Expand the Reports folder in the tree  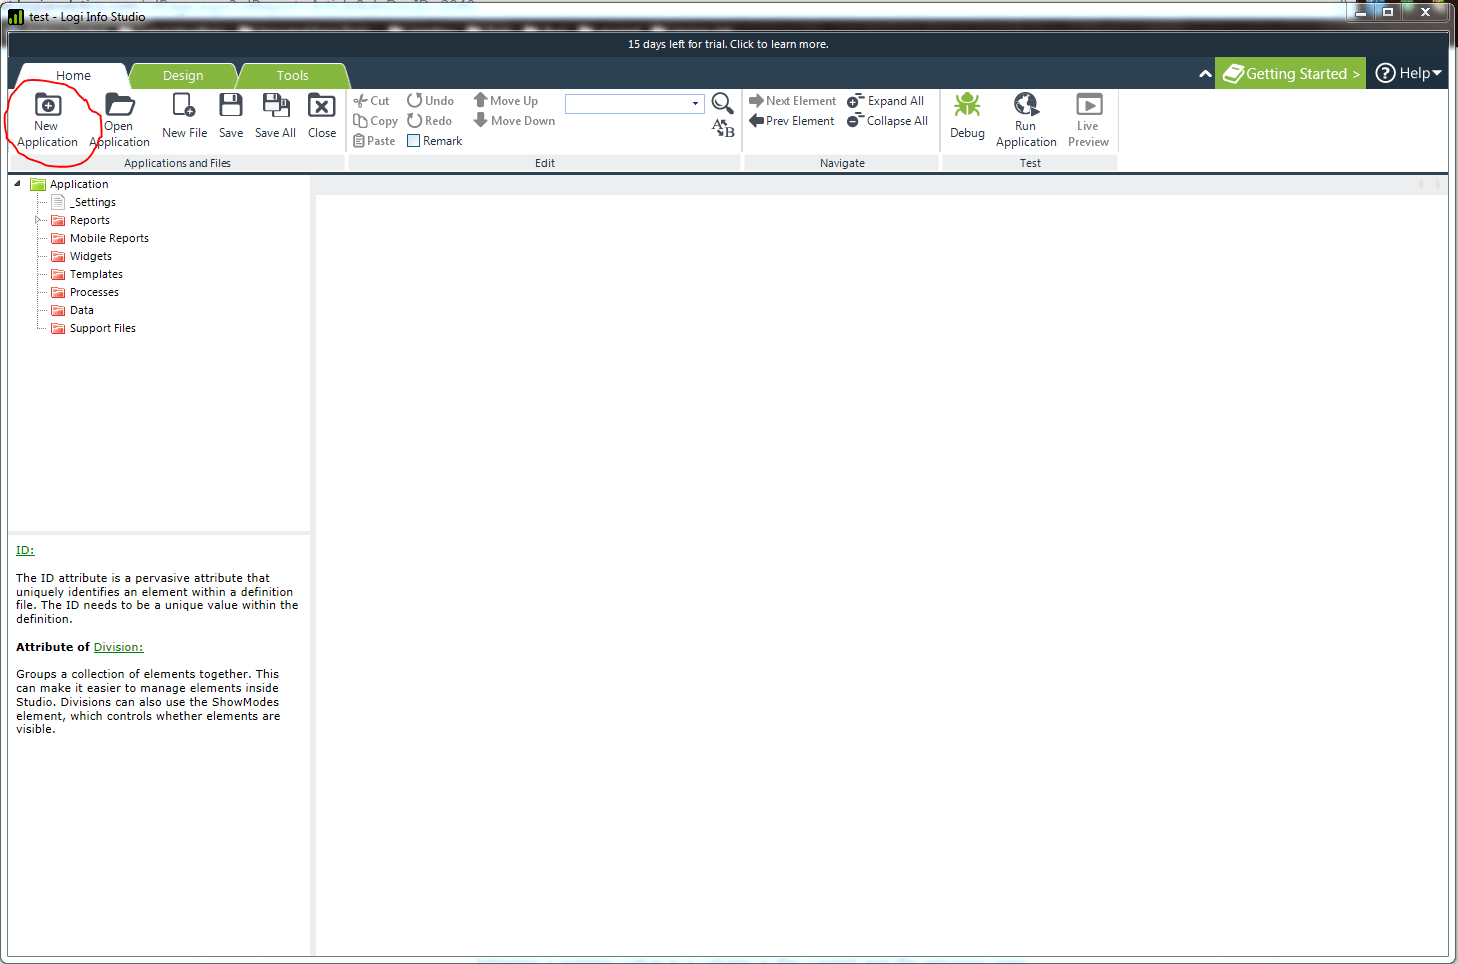(x=38, y=220)
